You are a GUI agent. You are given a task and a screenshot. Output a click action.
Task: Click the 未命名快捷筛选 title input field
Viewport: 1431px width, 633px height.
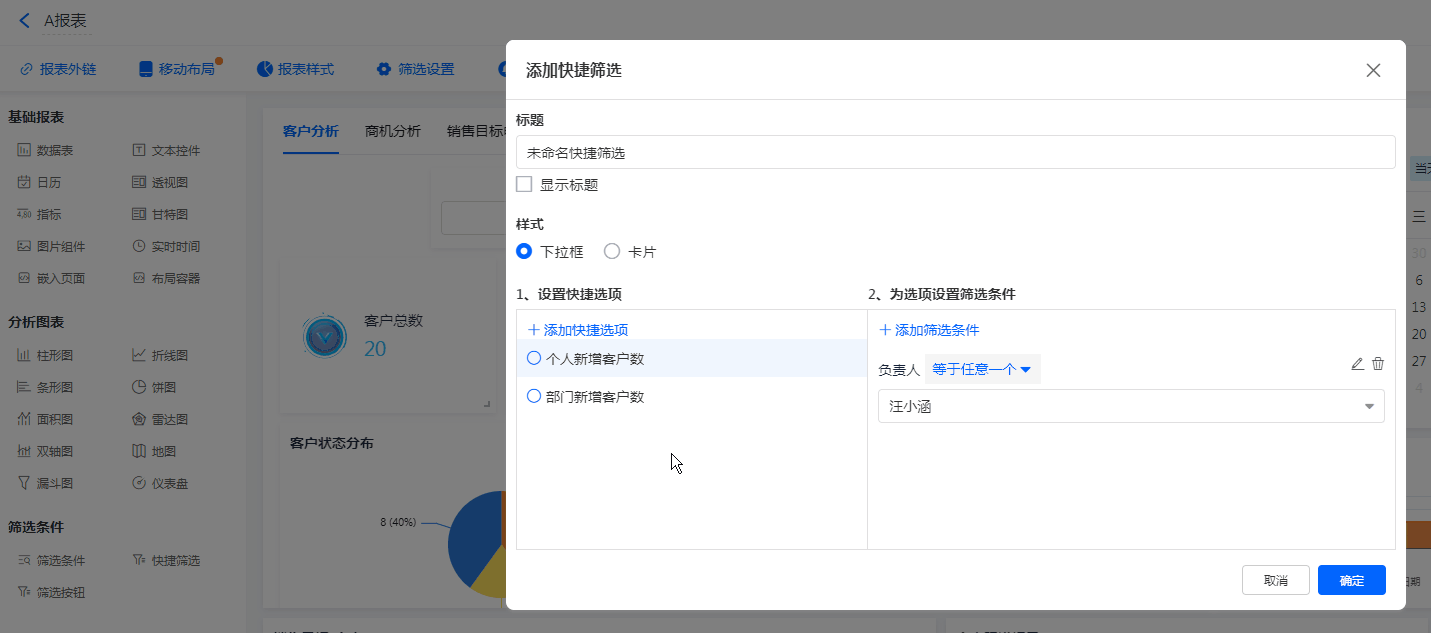tap(955, 153)
